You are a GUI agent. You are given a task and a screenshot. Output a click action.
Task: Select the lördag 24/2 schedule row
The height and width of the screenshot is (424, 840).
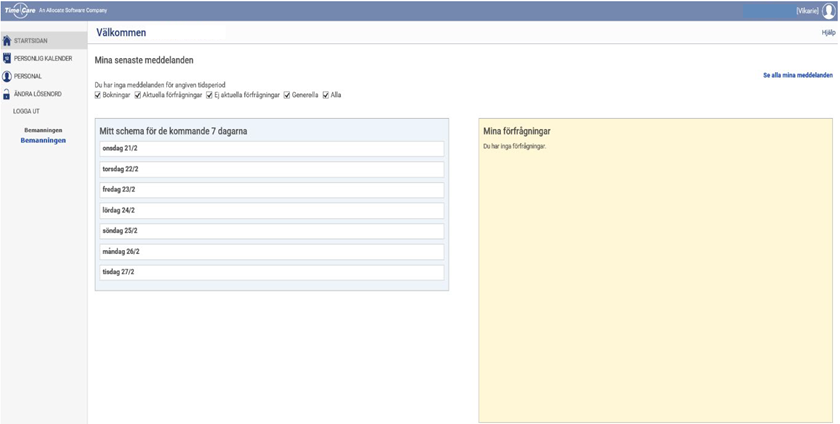[x=271, y=211]
